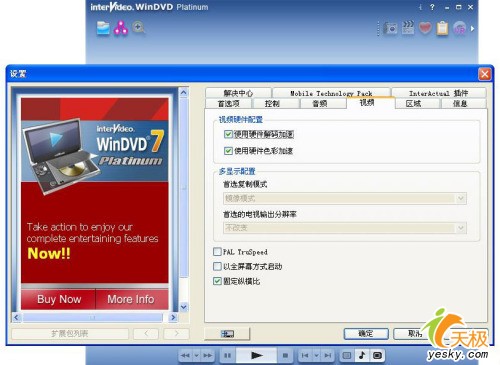Switch to InterActual 插件 tab
This screenshot has width=500, height=365.
pyautogui.click(x=439, y=93)
